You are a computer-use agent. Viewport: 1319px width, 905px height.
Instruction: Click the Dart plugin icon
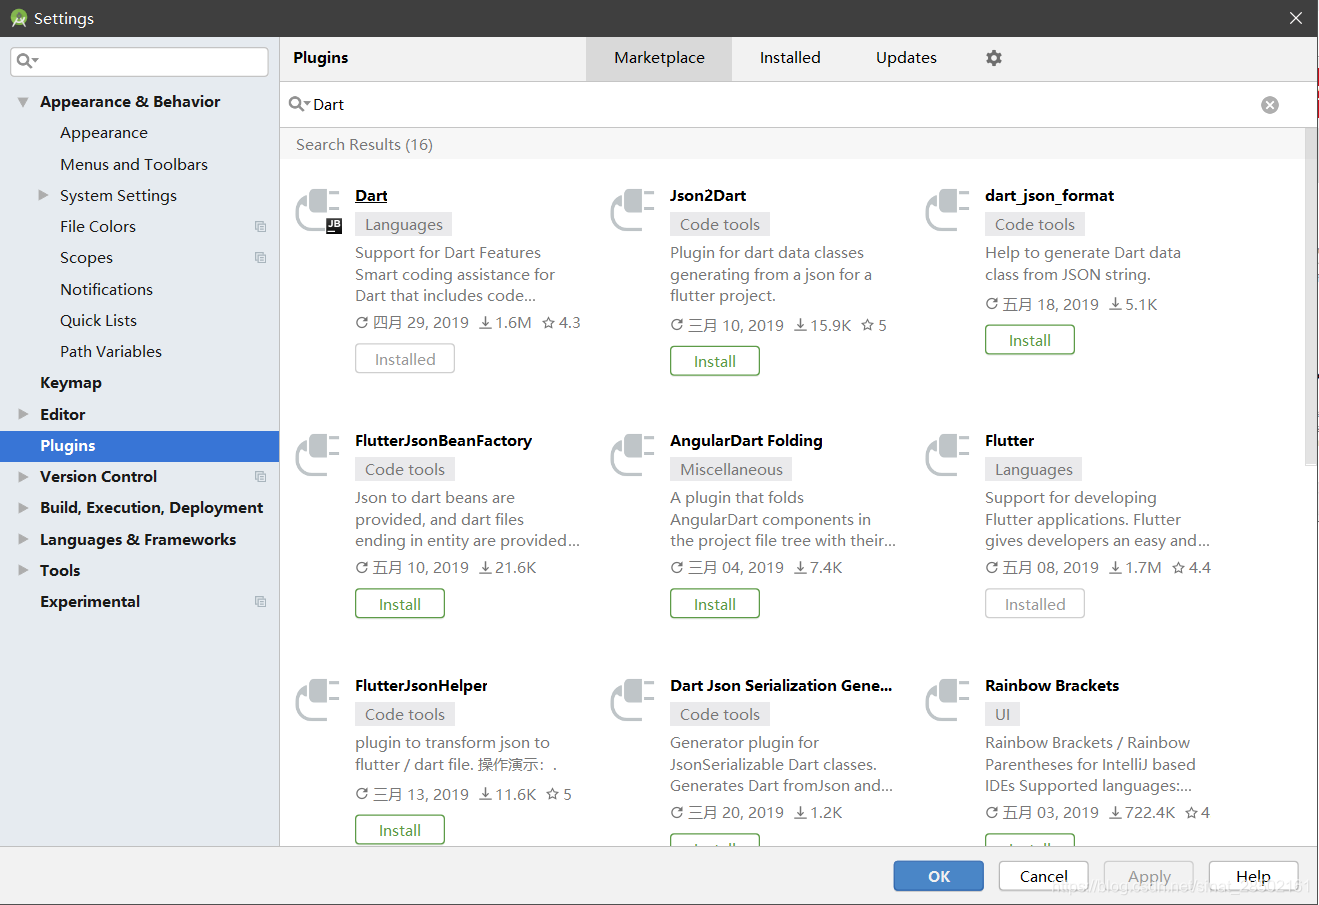pos(319,211)
